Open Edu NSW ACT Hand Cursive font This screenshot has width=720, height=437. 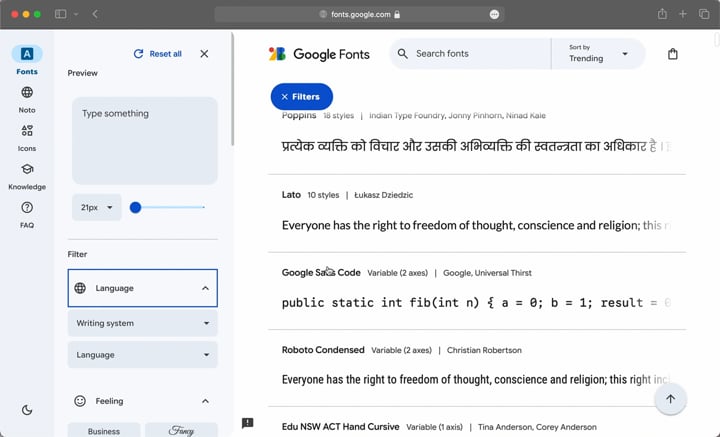[x=340, y=426]
